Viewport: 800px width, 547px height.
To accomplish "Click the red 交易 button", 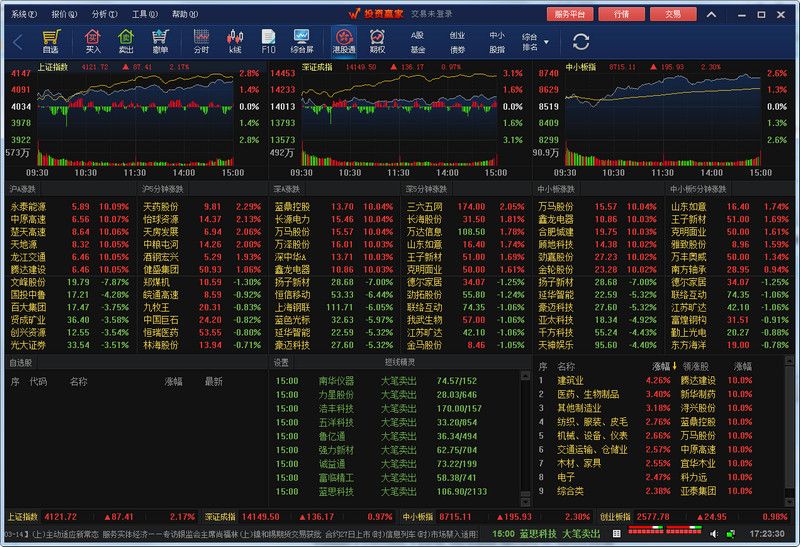I will (673, 14).
